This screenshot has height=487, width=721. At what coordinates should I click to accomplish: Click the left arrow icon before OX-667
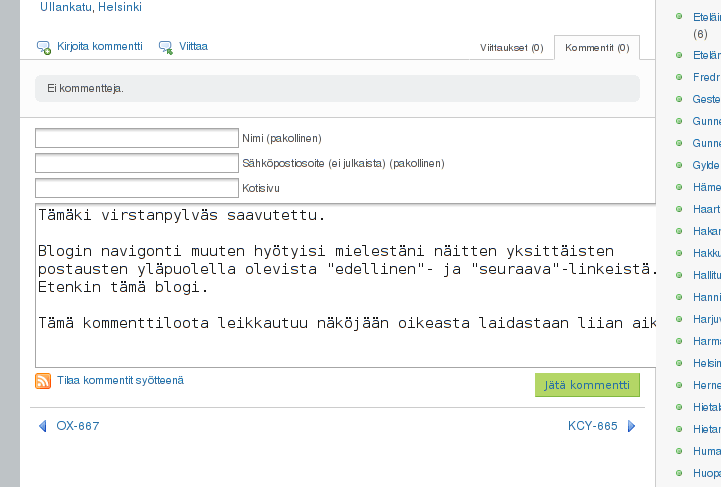(43, 426)
